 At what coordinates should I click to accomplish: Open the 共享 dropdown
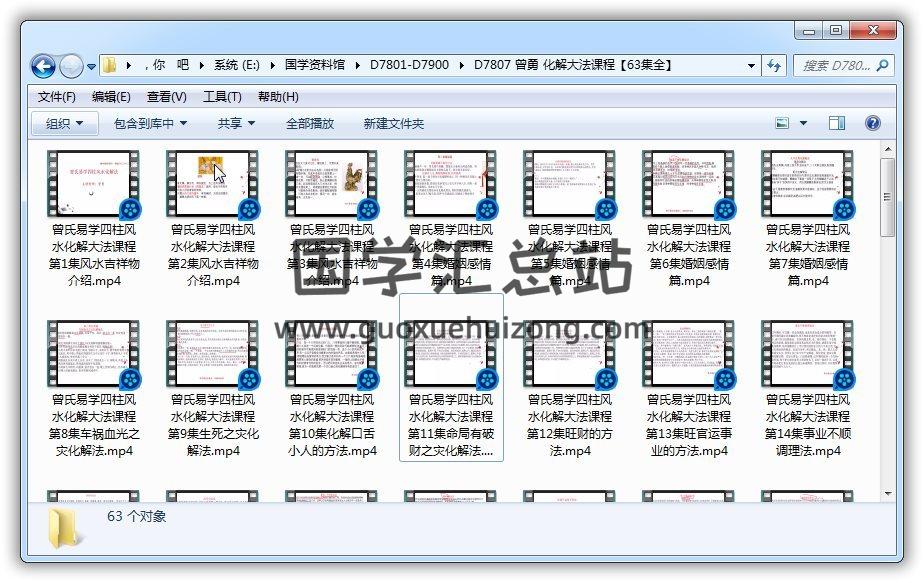point(236,123)
